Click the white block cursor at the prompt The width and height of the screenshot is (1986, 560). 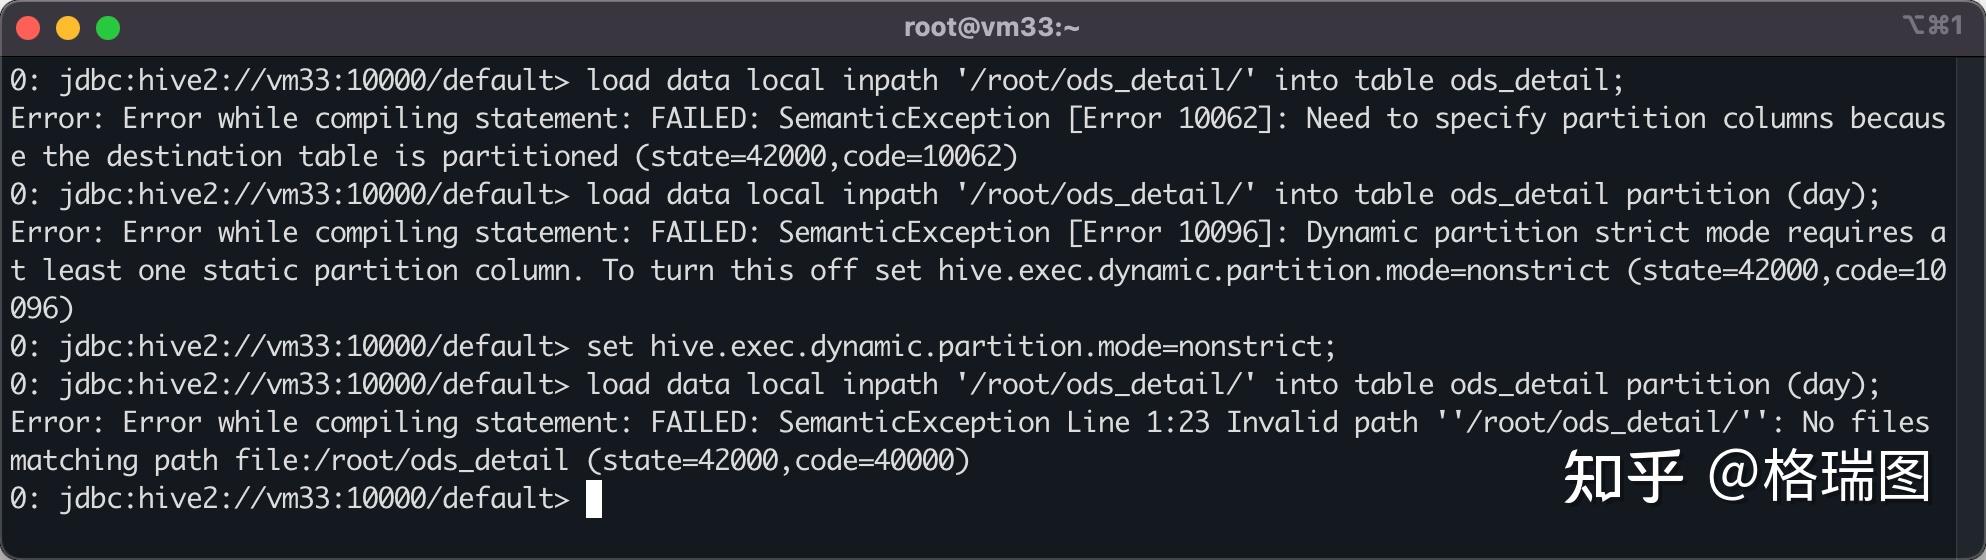[593, 498]
